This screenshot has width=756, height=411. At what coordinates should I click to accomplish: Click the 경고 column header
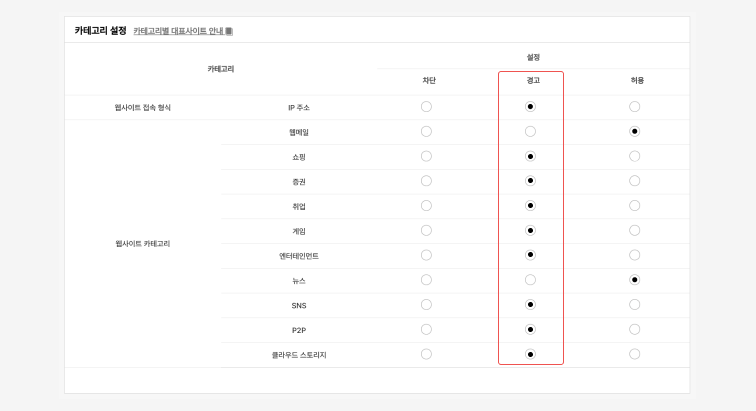(x=533, y=81)
